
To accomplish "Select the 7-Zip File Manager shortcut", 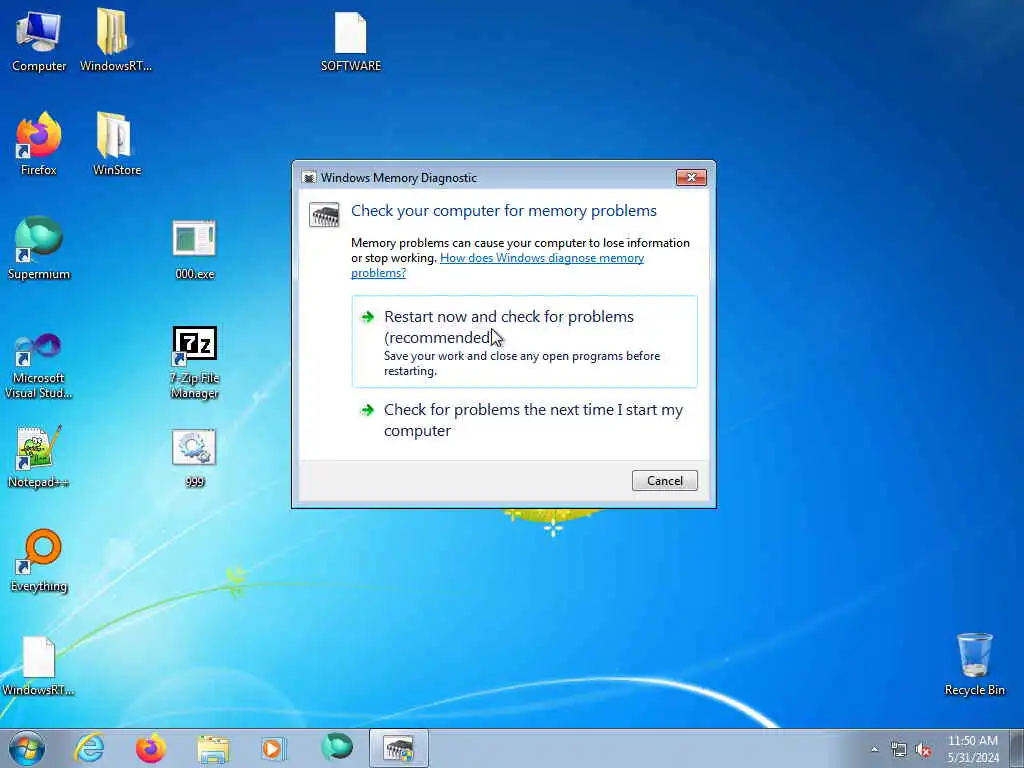I will pyautogui.click(x=195, y=363).
